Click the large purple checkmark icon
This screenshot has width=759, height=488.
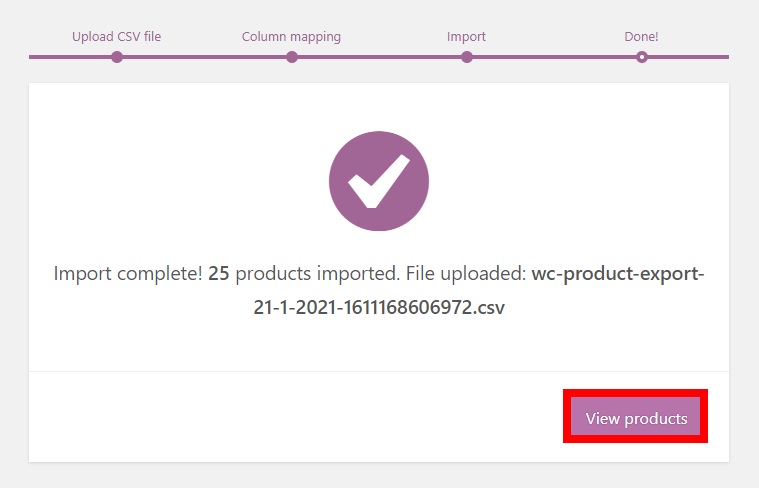(x=379, y=182)
